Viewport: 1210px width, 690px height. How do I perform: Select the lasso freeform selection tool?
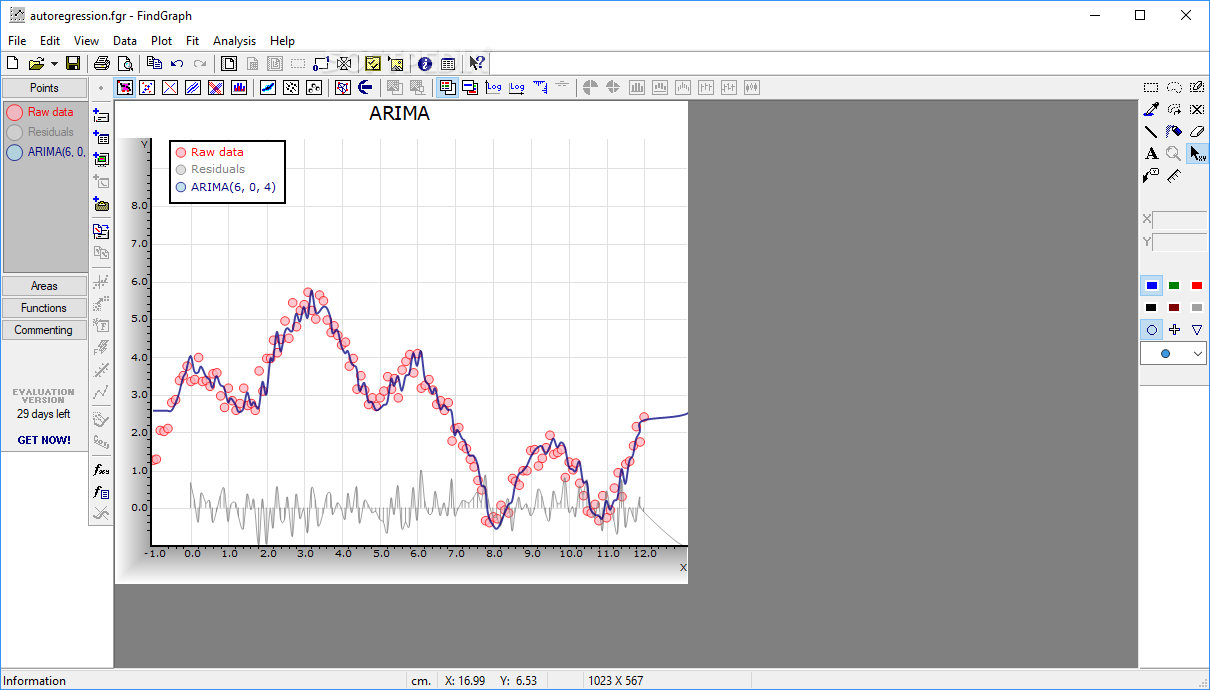1174,87
